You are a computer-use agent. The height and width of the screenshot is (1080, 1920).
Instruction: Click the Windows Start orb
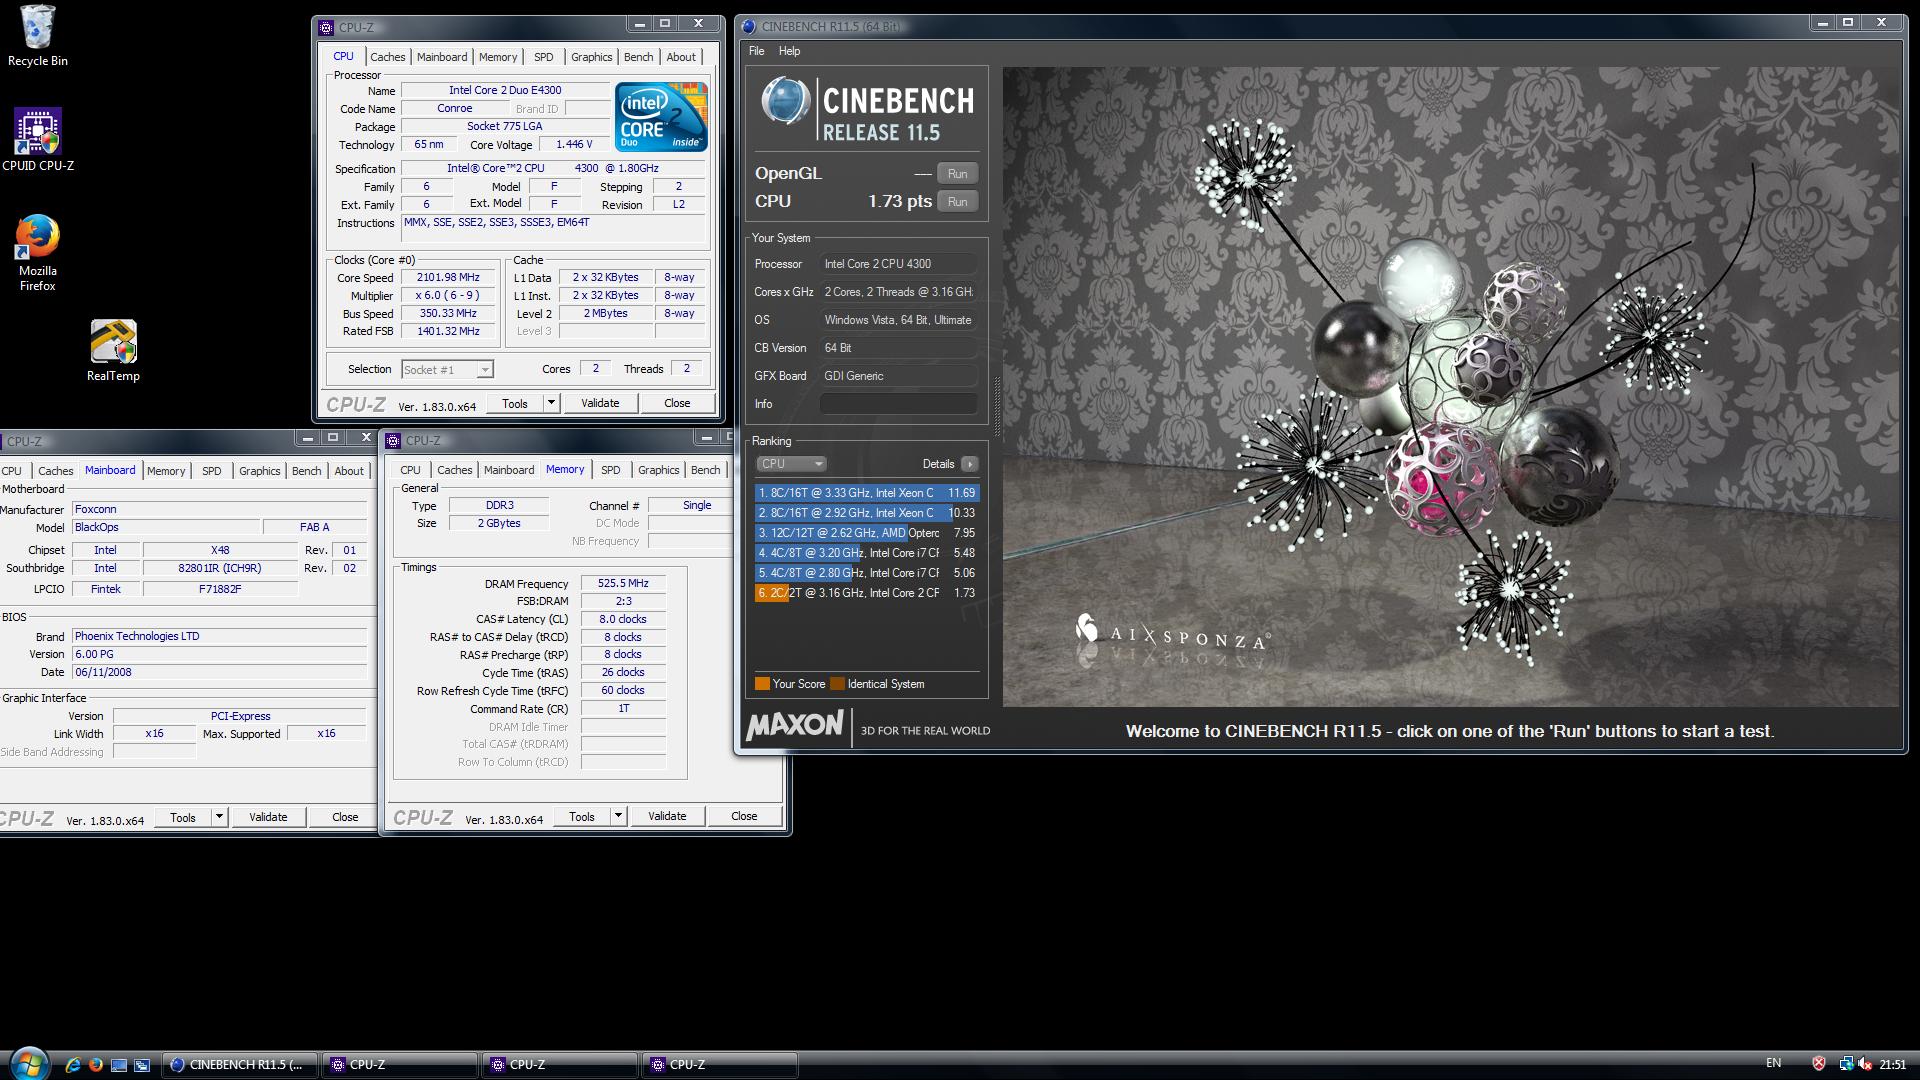[x=27, y=1064]
